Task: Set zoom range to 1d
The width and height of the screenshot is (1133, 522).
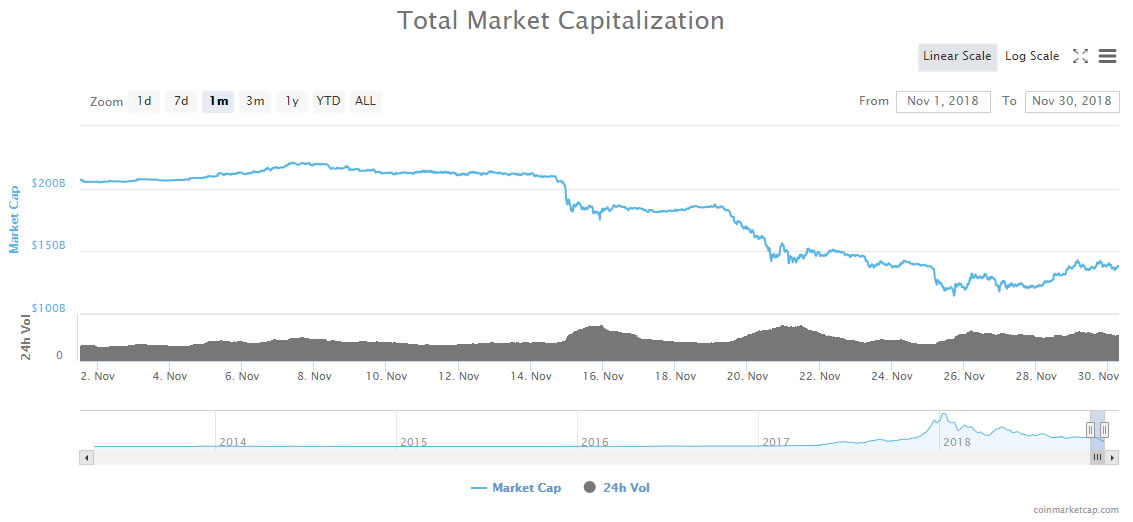Action: pos(145,101)
